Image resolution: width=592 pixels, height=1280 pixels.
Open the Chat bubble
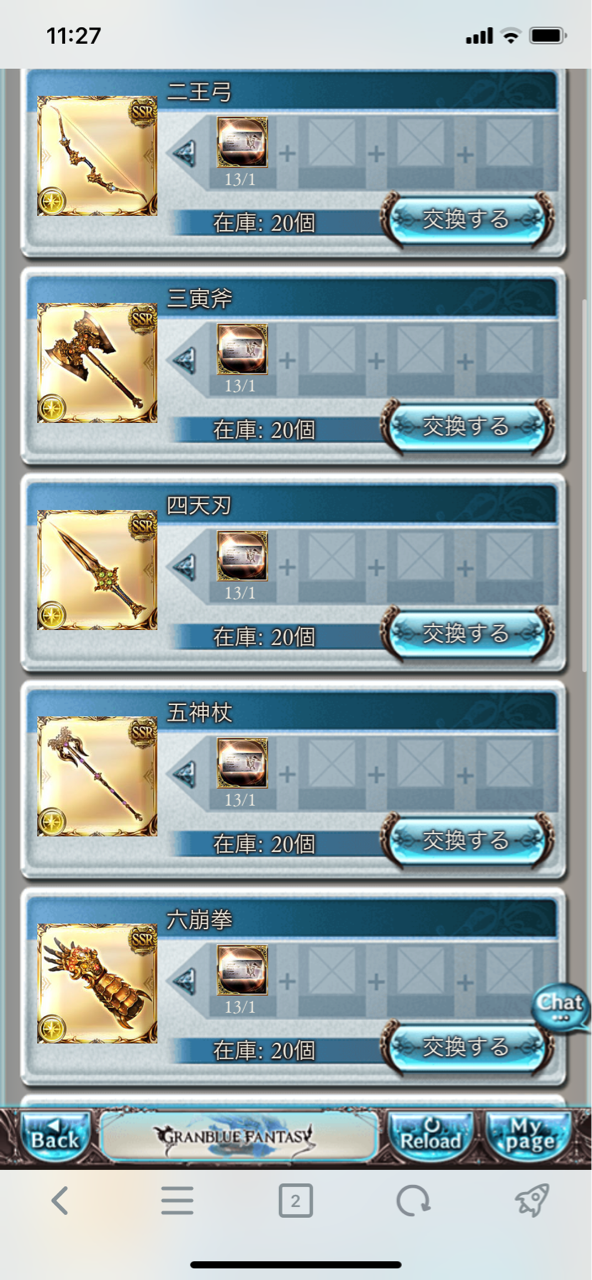click(x=561, y=1004)
